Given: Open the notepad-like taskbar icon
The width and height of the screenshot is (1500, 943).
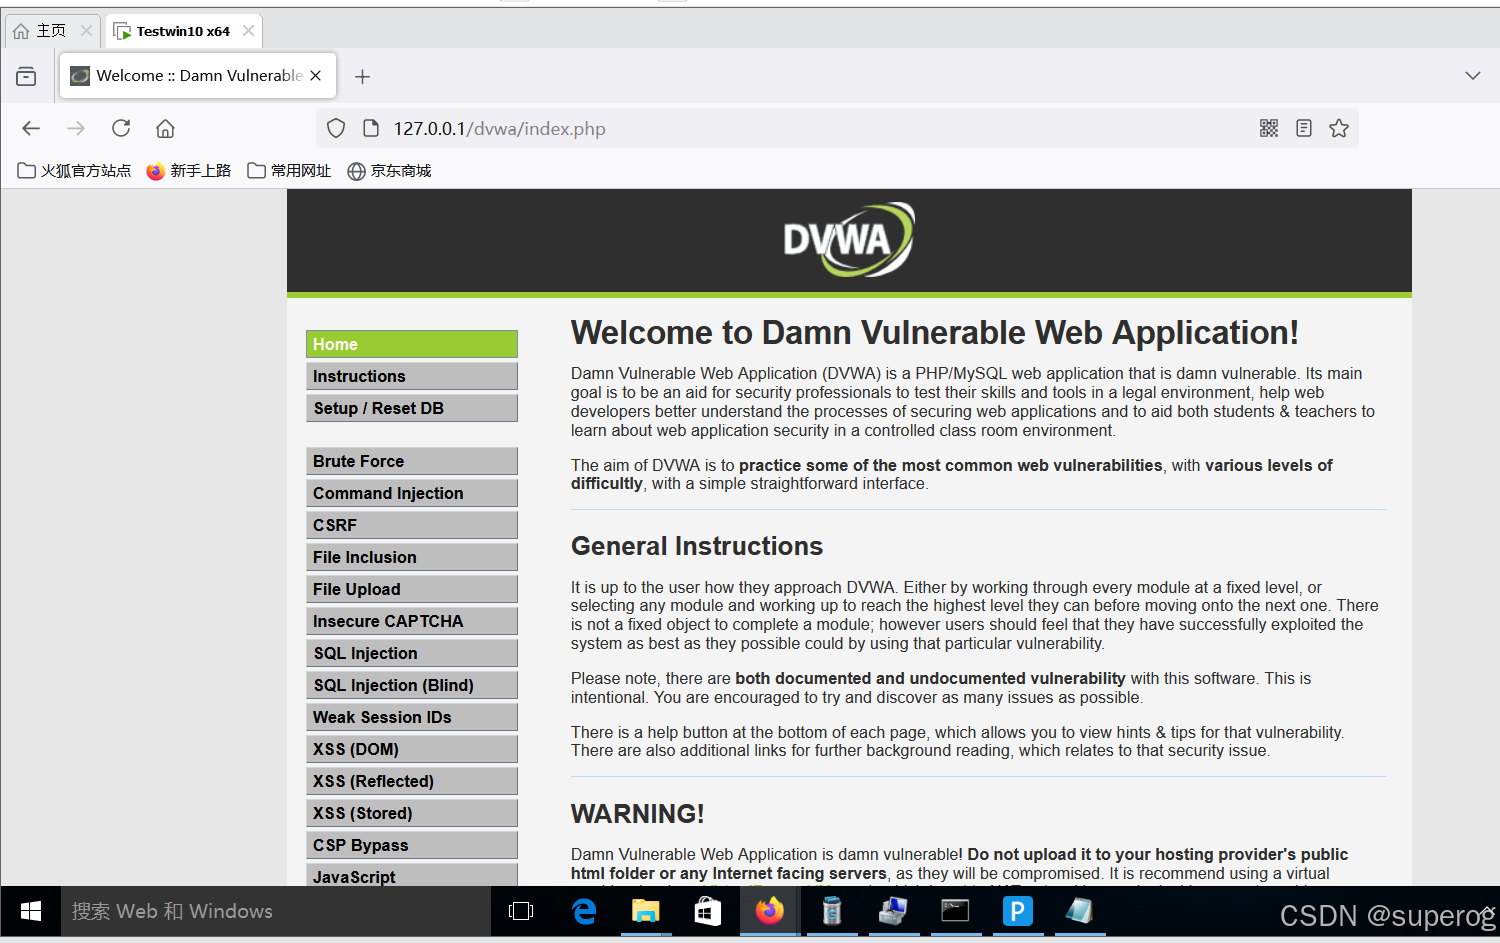Looking at the screenshot, I should pyautogui.click(x=1079, y=911).
